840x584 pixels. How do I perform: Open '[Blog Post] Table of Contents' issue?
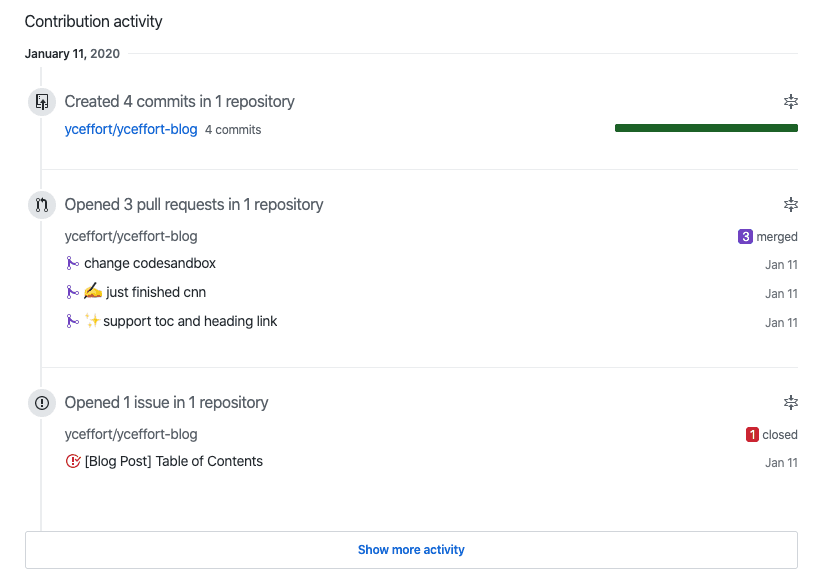pyautogui.click(x=174, y=462)
